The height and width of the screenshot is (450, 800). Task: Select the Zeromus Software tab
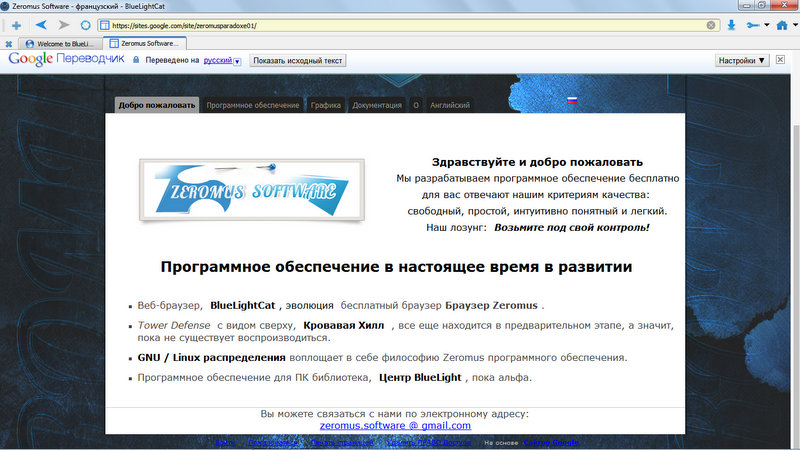point(144,43)
